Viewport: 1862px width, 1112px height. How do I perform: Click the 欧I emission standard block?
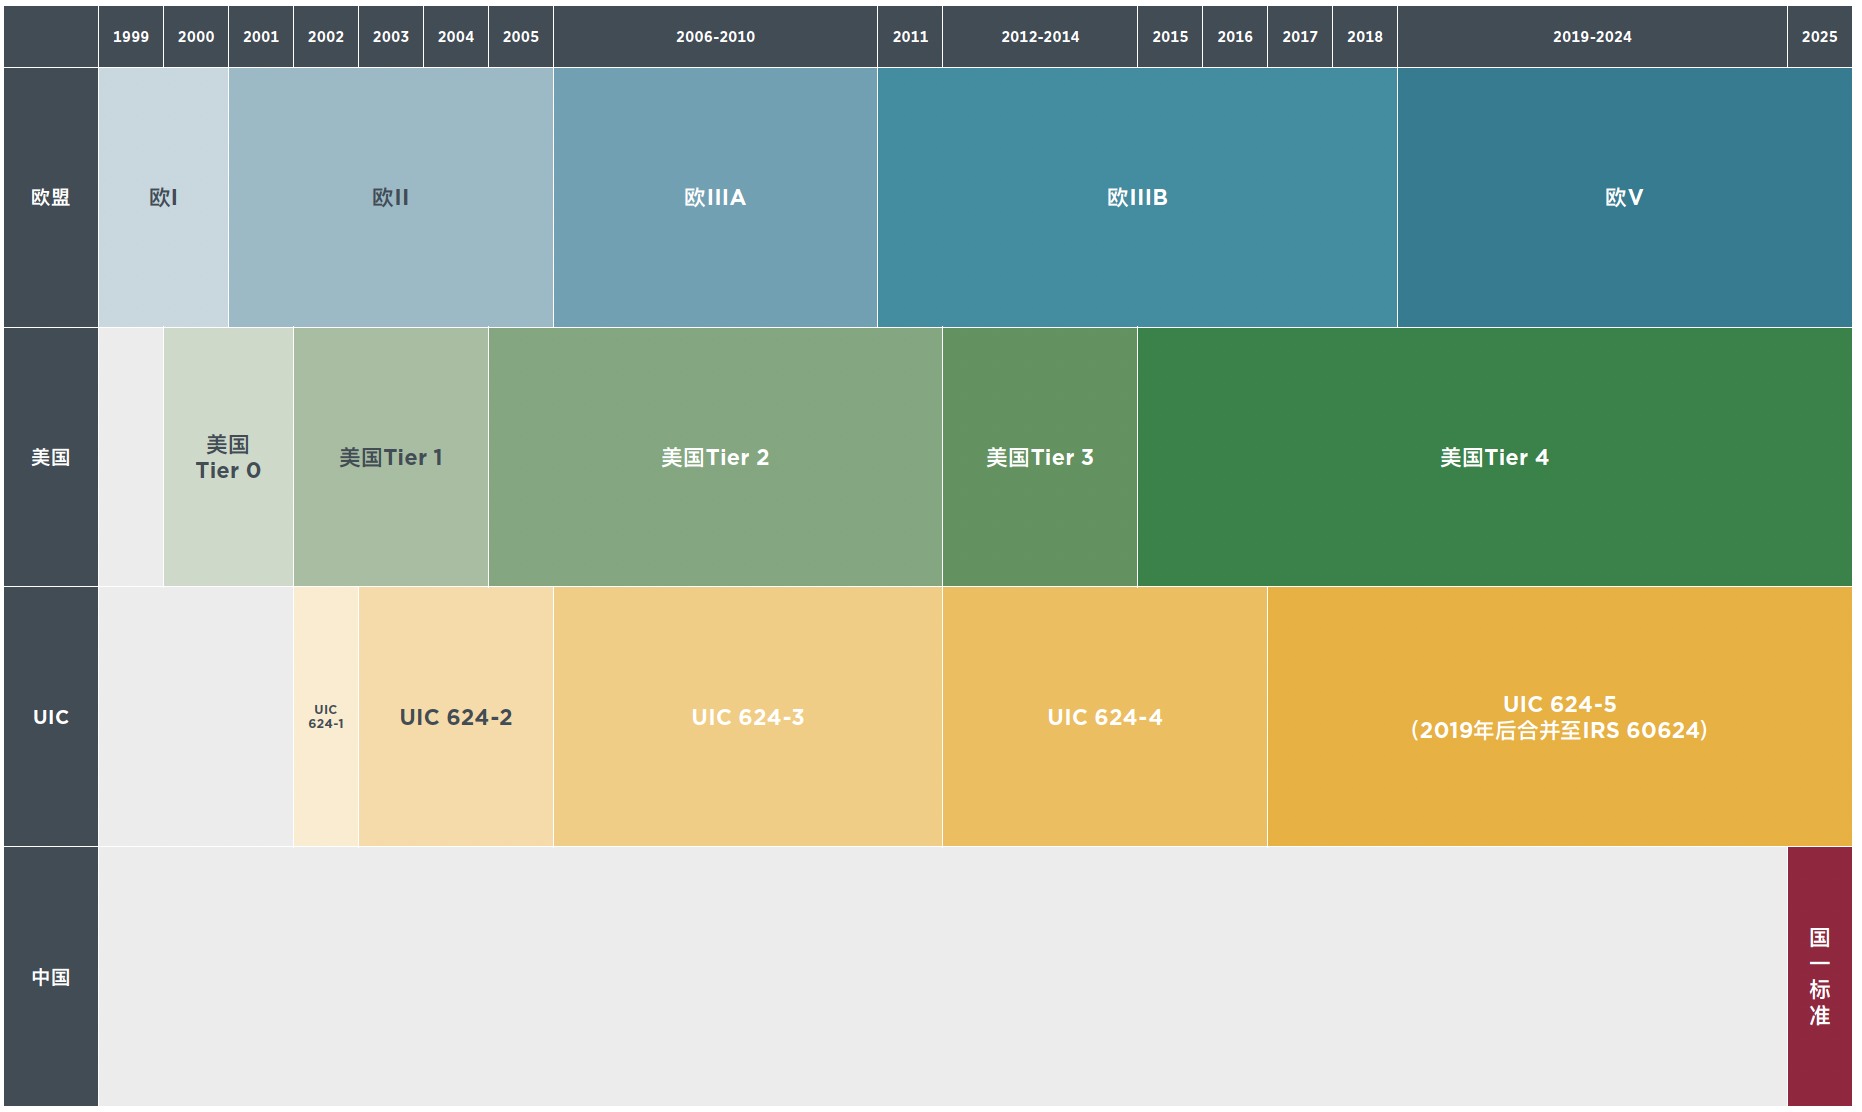pos(163,197)
